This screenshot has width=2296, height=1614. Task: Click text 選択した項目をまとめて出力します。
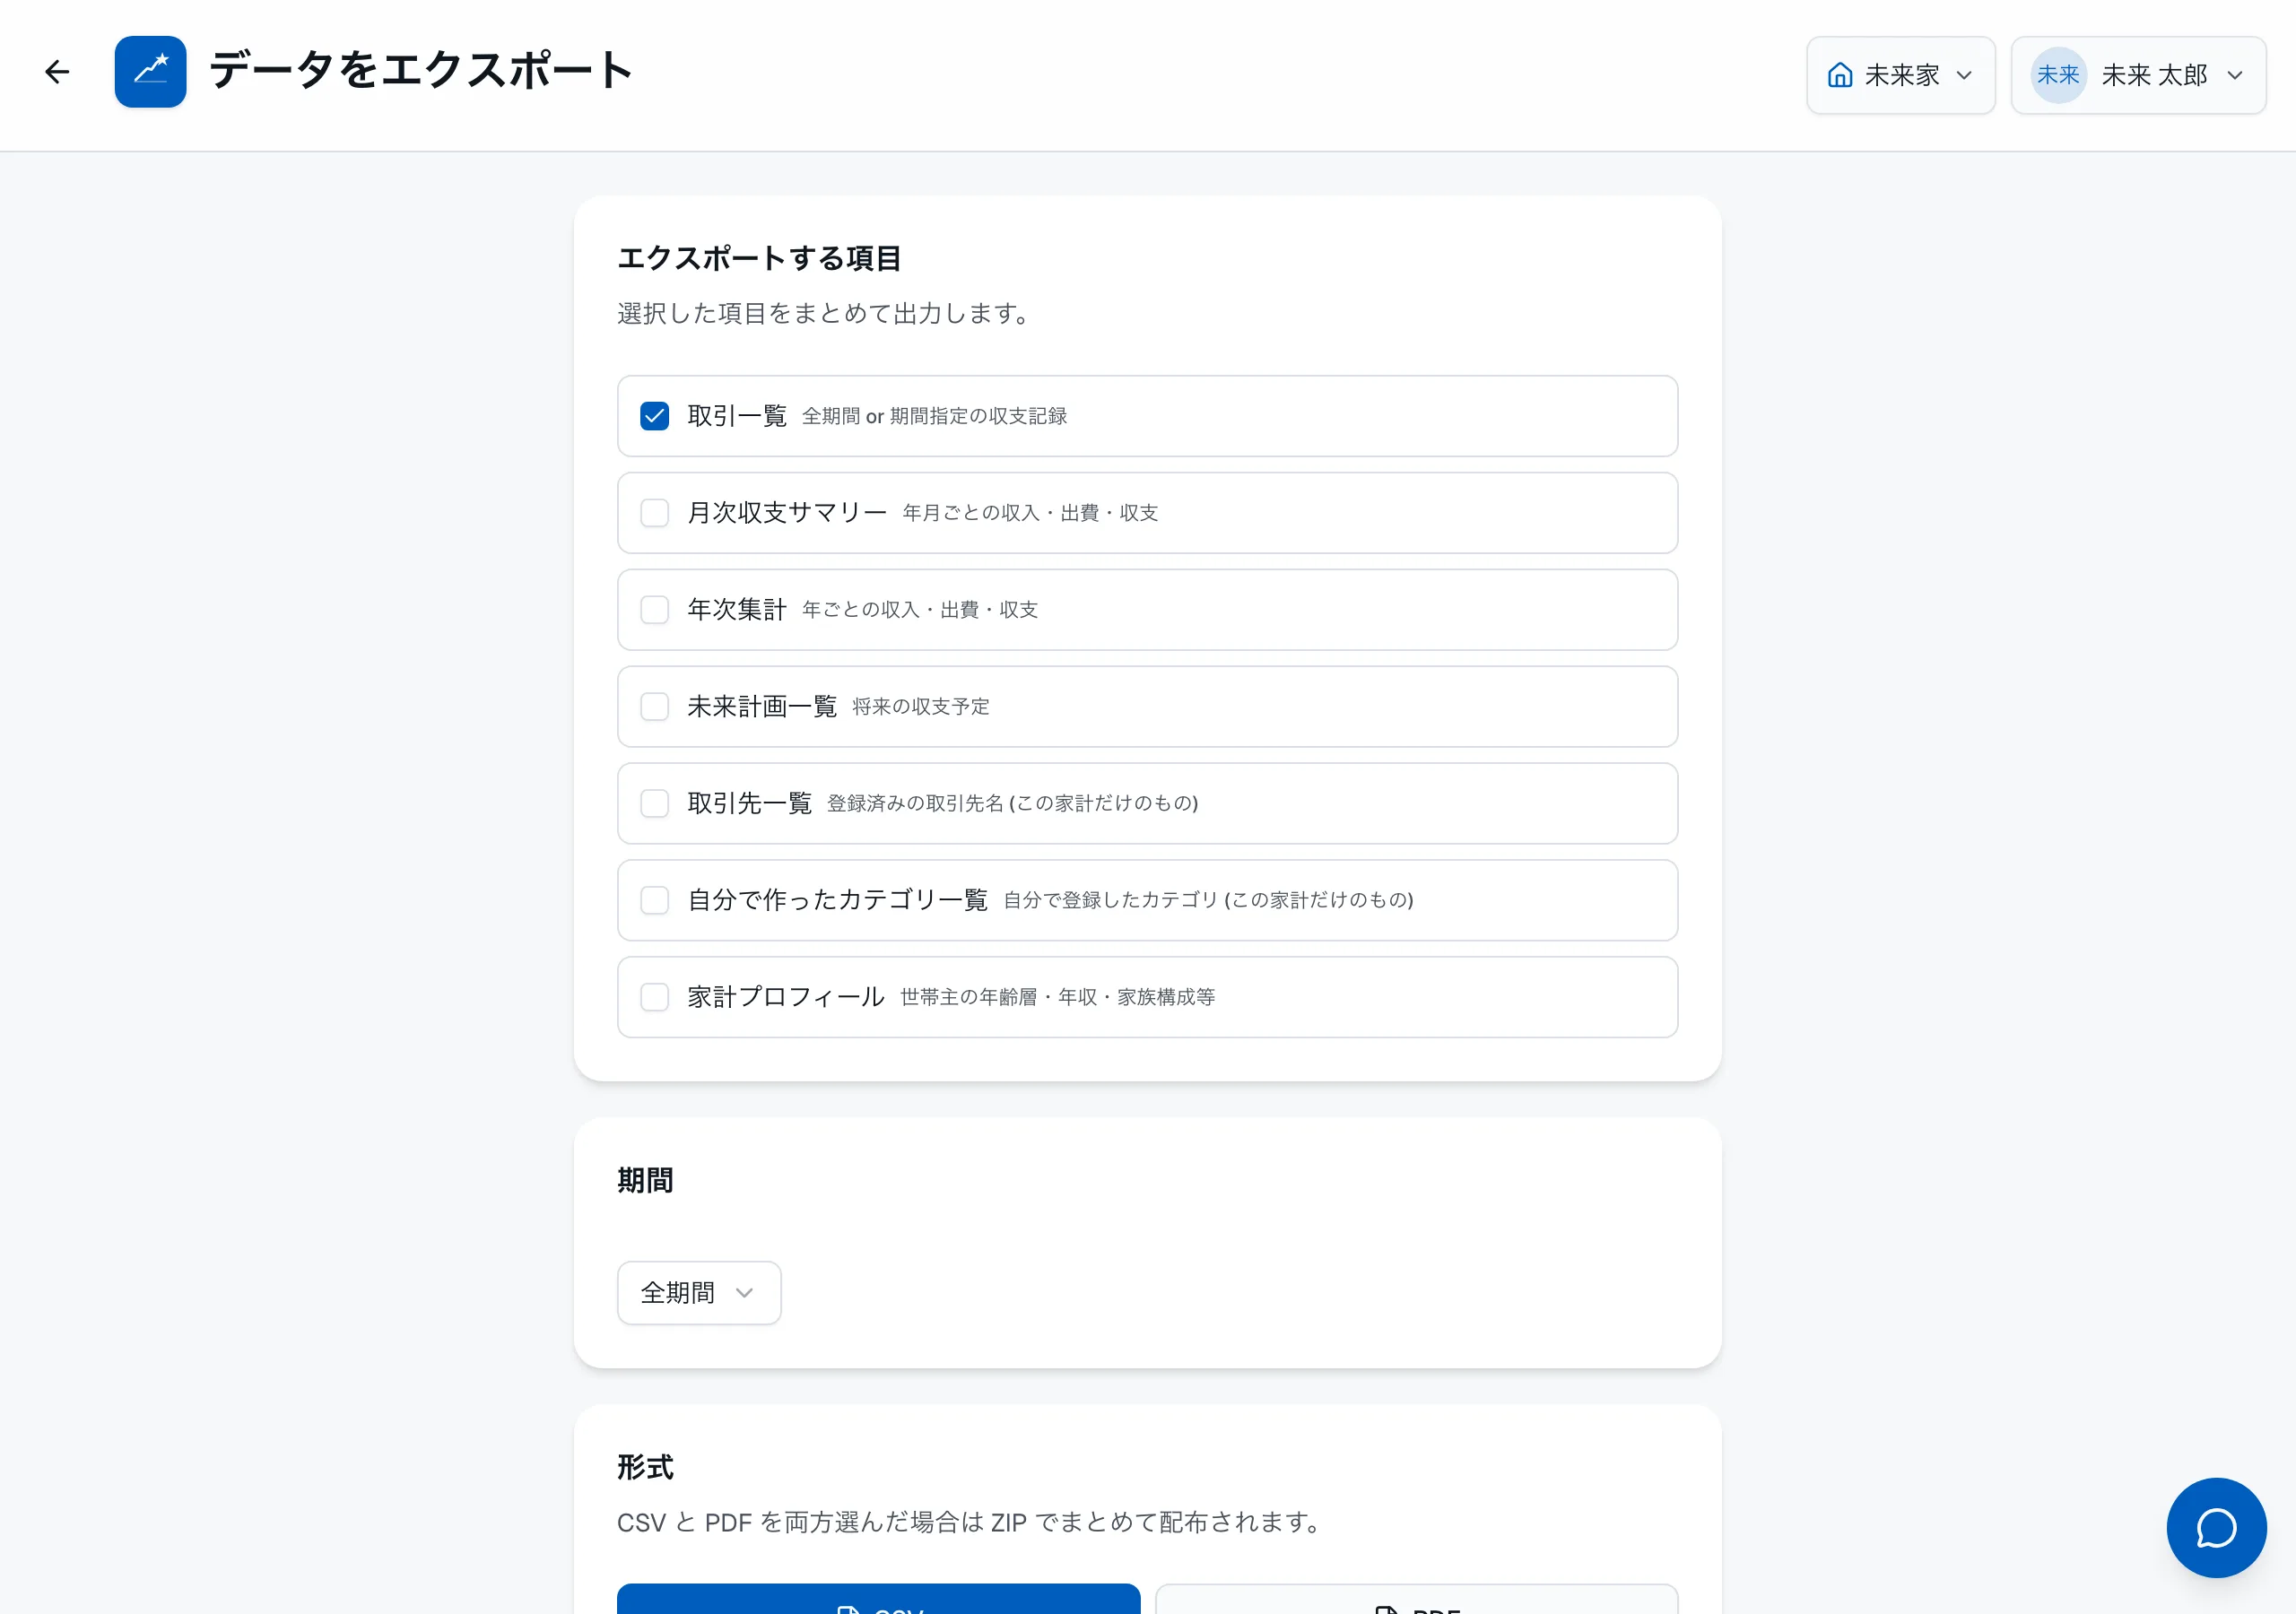point(824,314)
